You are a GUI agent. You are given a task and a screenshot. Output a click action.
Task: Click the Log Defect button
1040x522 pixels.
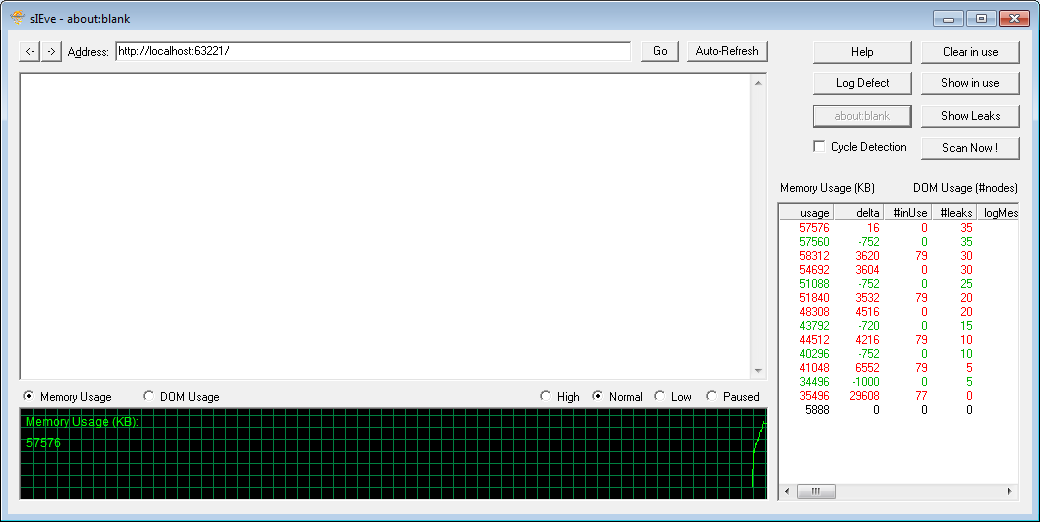tap(862, 83)
